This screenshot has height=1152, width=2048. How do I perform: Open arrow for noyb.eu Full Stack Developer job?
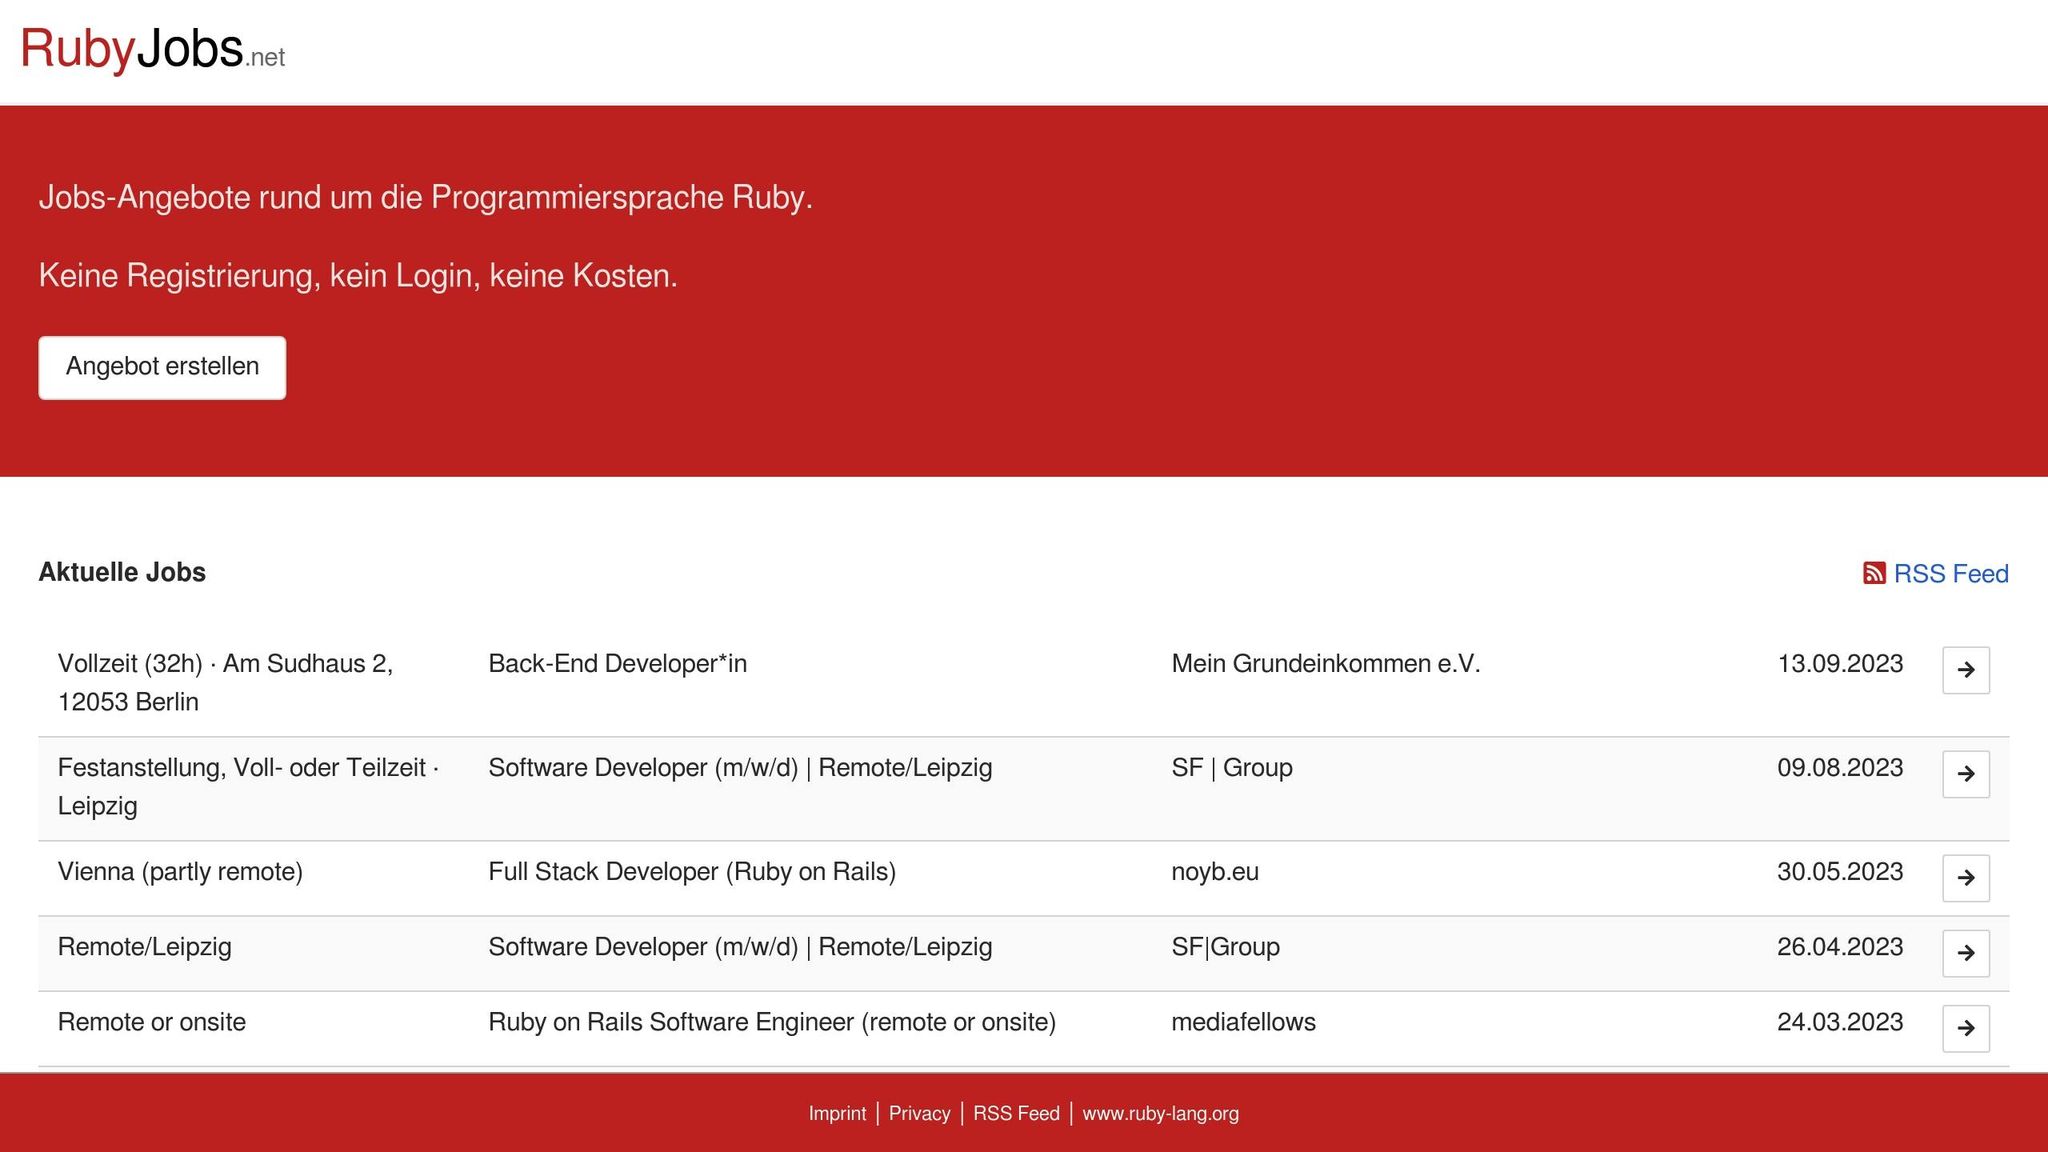tap(1966, 878)
